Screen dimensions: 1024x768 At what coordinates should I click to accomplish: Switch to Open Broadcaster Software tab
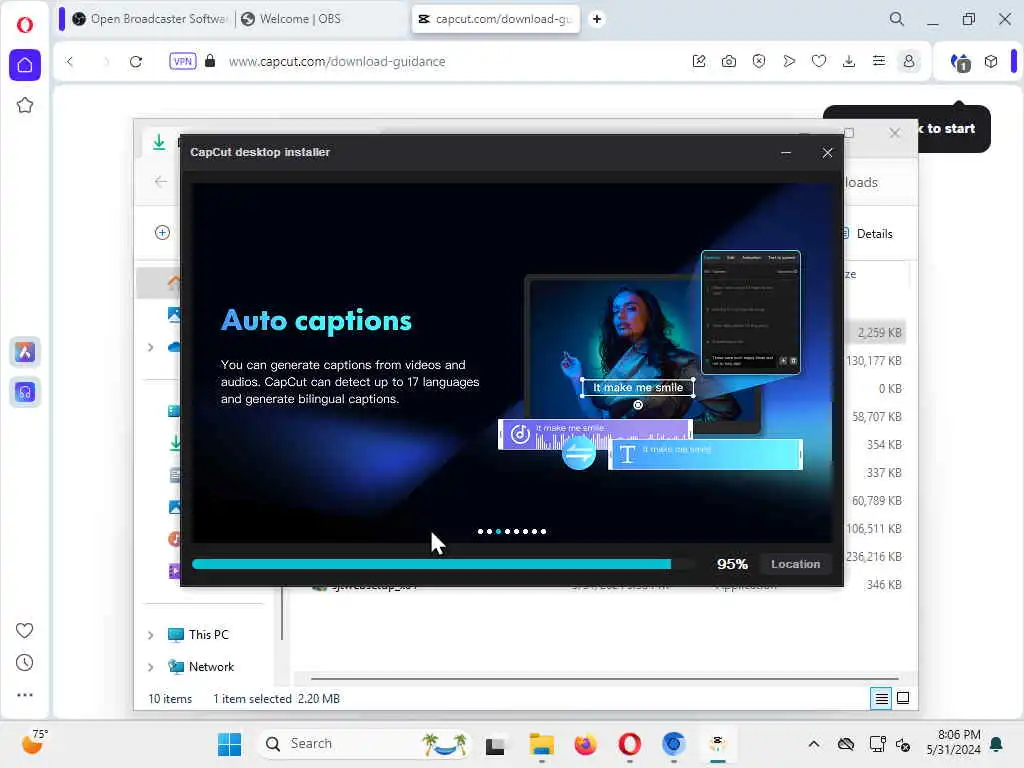[x=150, y=19]
